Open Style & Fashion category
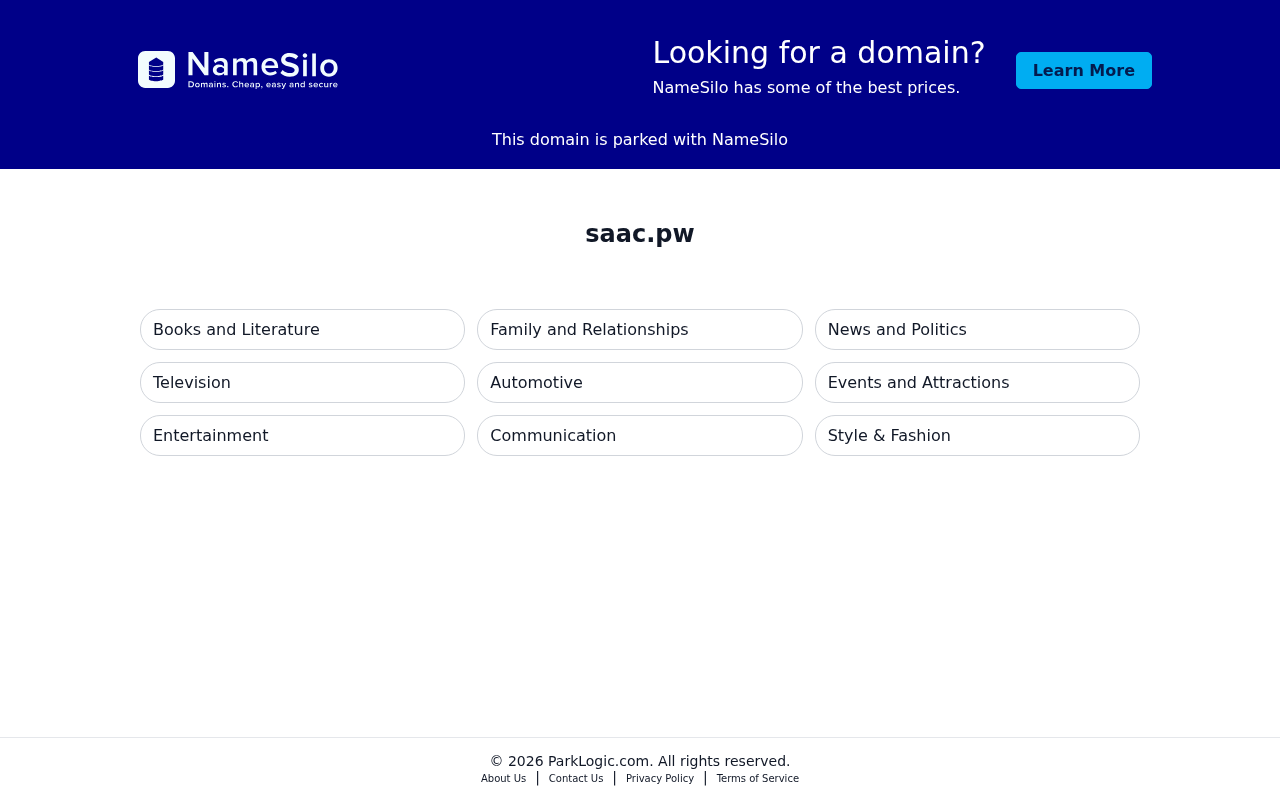The height and width of the screenshot is (800, 1280). (x=977, y=436)
